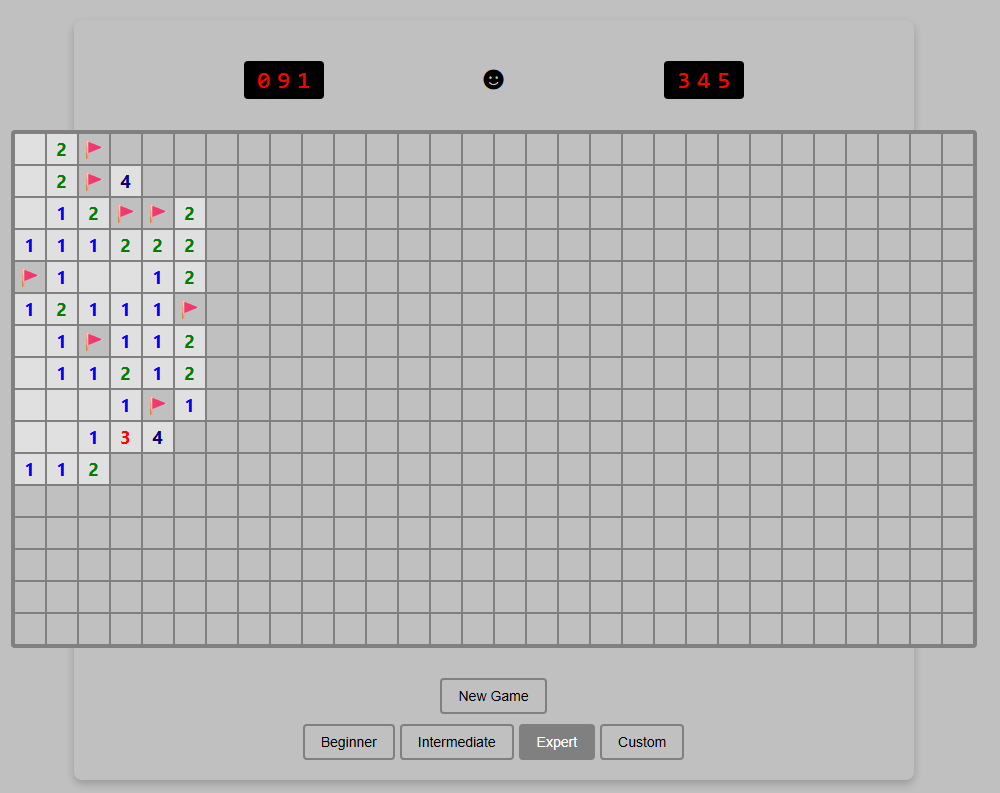This screenshot has height=793, width=1000.
Task: Start a New Game
Action: point(493,696)
